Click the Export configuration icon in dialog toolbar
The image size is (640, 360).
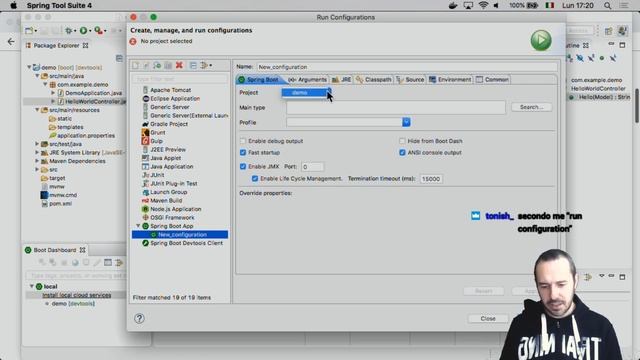pyautogui.click(x=157, y=65)
